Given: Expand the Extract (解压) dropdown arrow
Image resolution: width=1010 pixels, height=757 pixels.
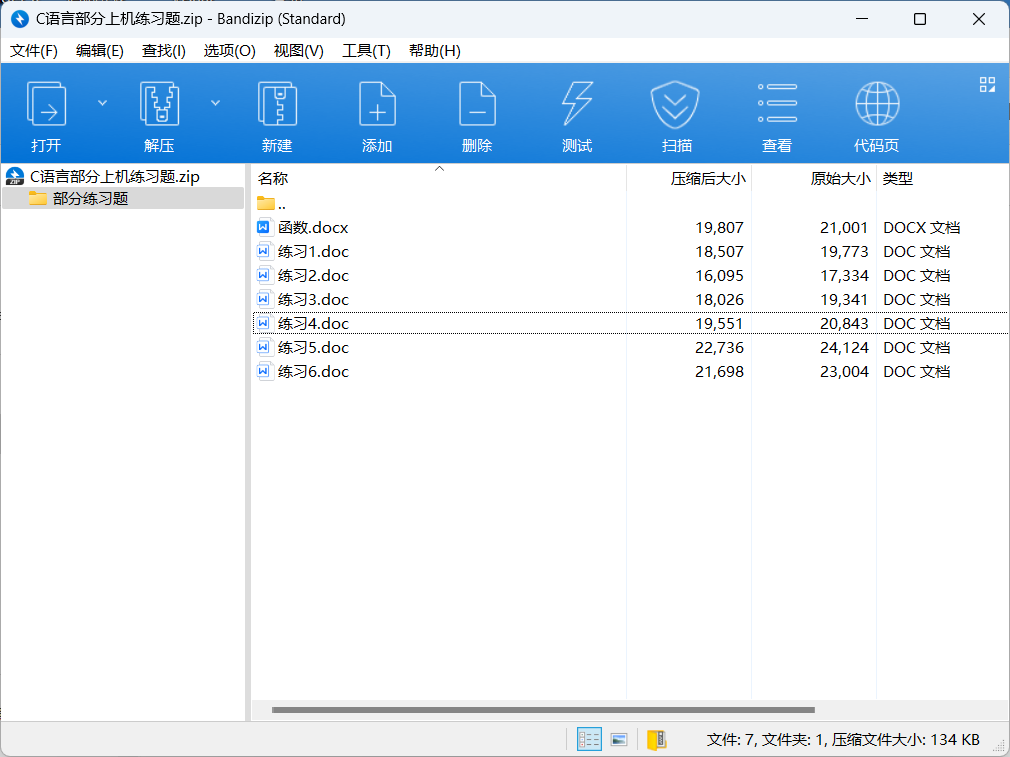Looking at the screenshot, I should coord(215,103).
